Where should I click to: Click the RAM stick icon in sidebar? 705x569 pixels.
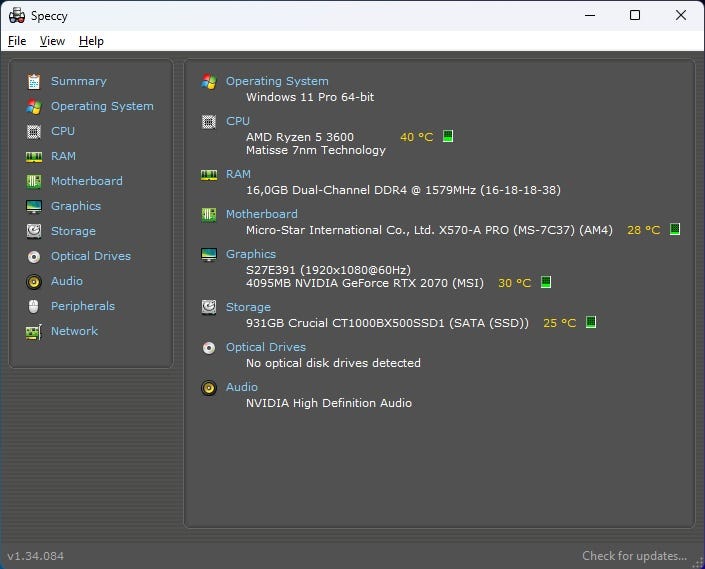coord(34,156)
